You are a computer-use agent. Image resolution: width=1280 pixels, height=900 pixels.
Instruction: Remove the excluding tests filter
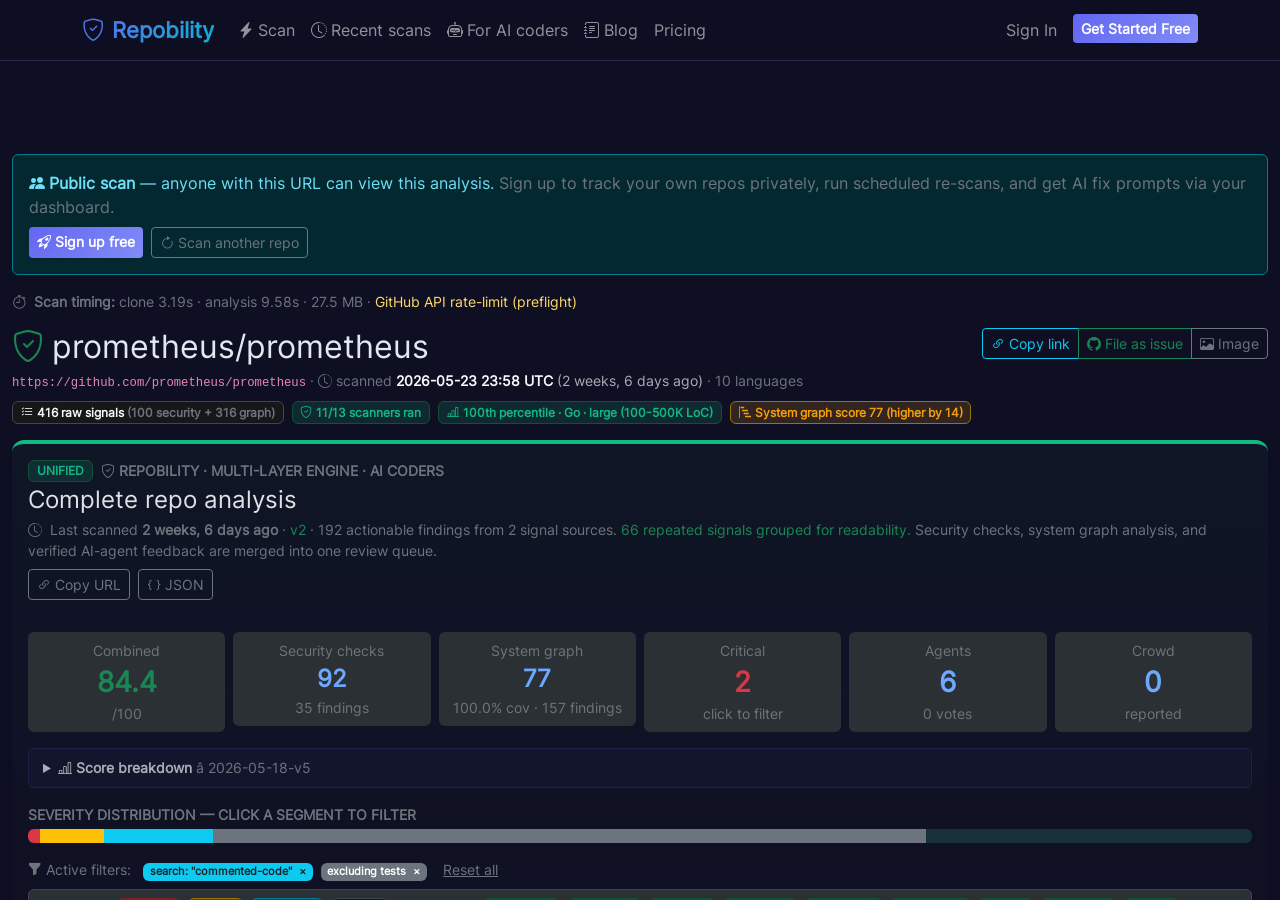[417, 872]
